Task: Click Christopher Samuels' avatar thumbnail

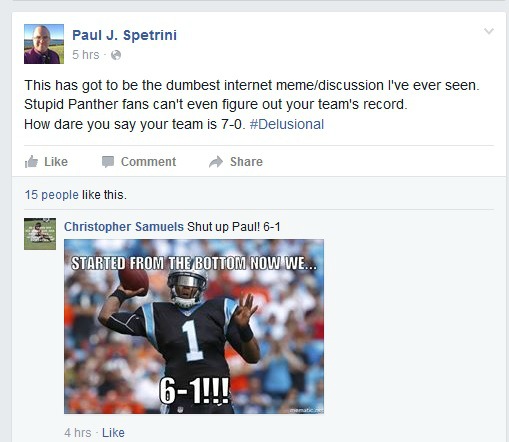Action: [40, 234]
